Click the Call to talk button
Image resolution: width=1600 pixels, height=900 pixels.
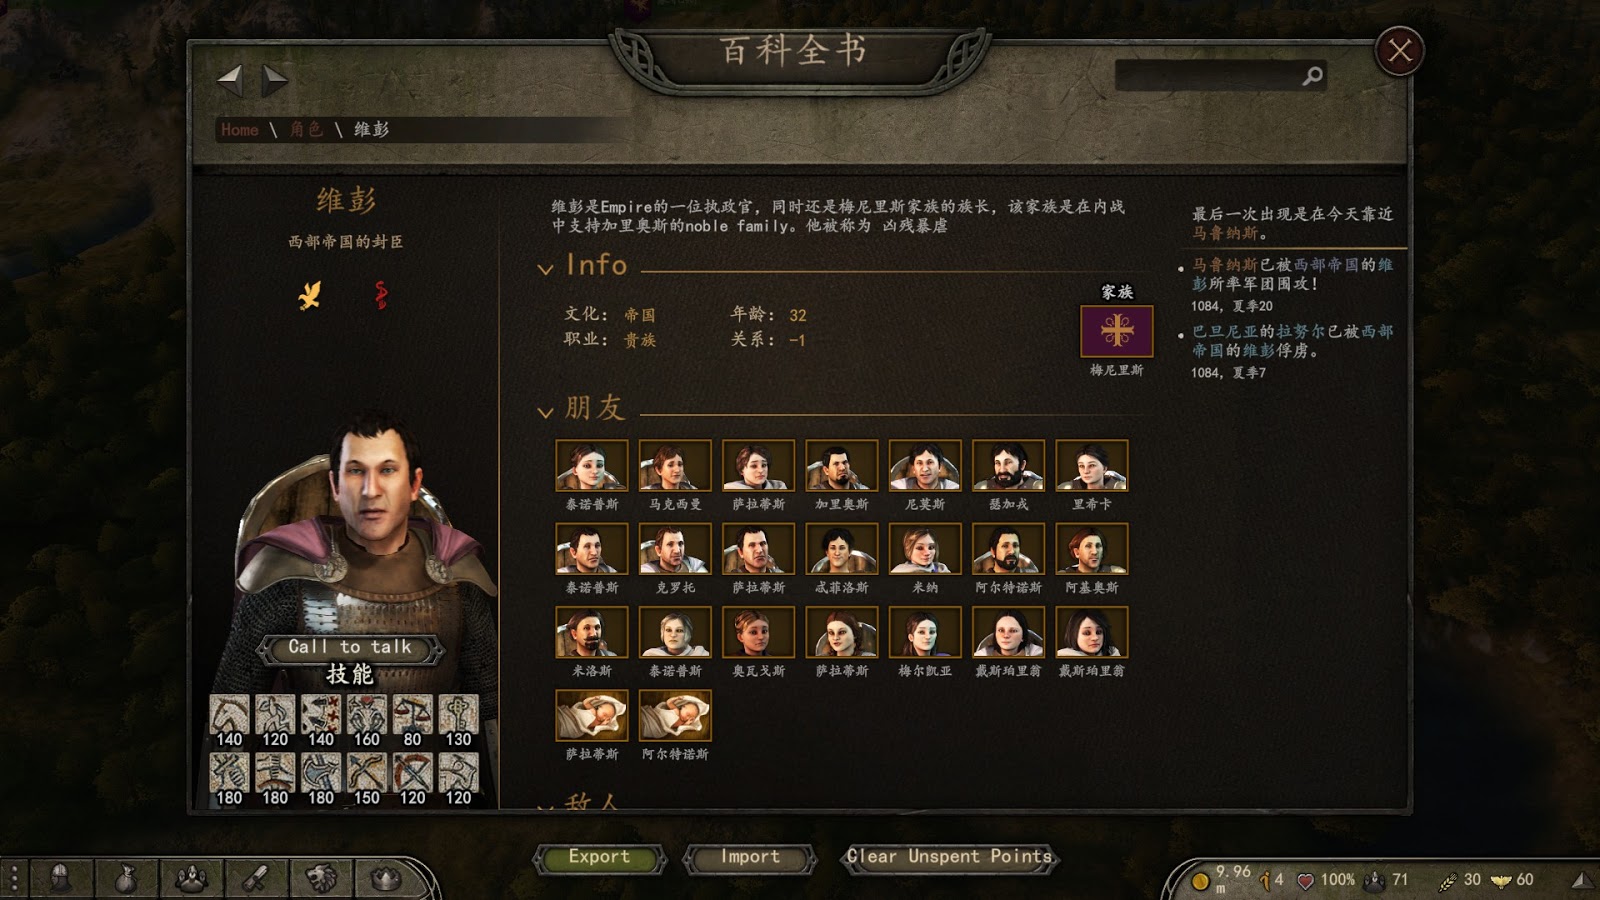tap(350, 647)
